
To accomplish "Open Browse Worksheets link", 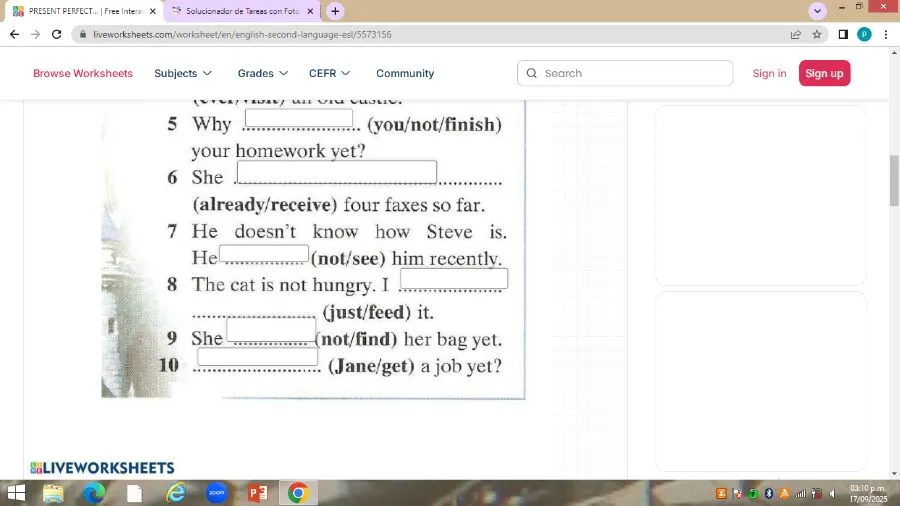I will pos(83,73).
